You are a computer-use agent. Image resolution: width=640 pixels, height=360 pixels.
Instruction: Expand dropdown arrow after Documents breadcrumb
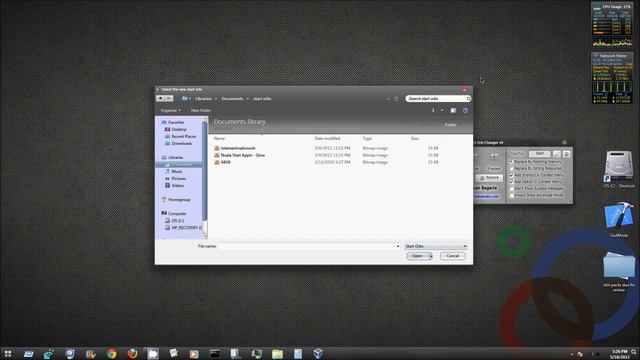(248, 99)
